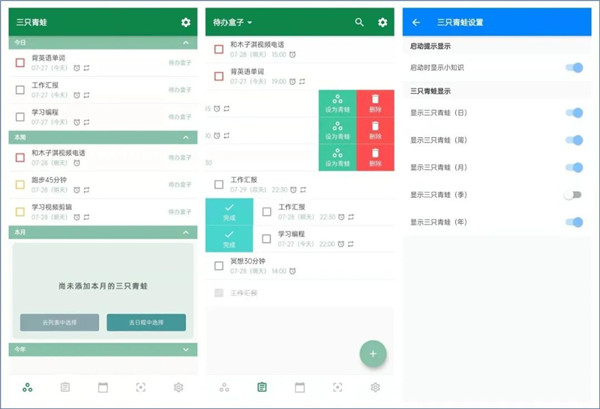600x409 pixels.
Task: Expand the 今年 section chevron
Action: [186, 350]
